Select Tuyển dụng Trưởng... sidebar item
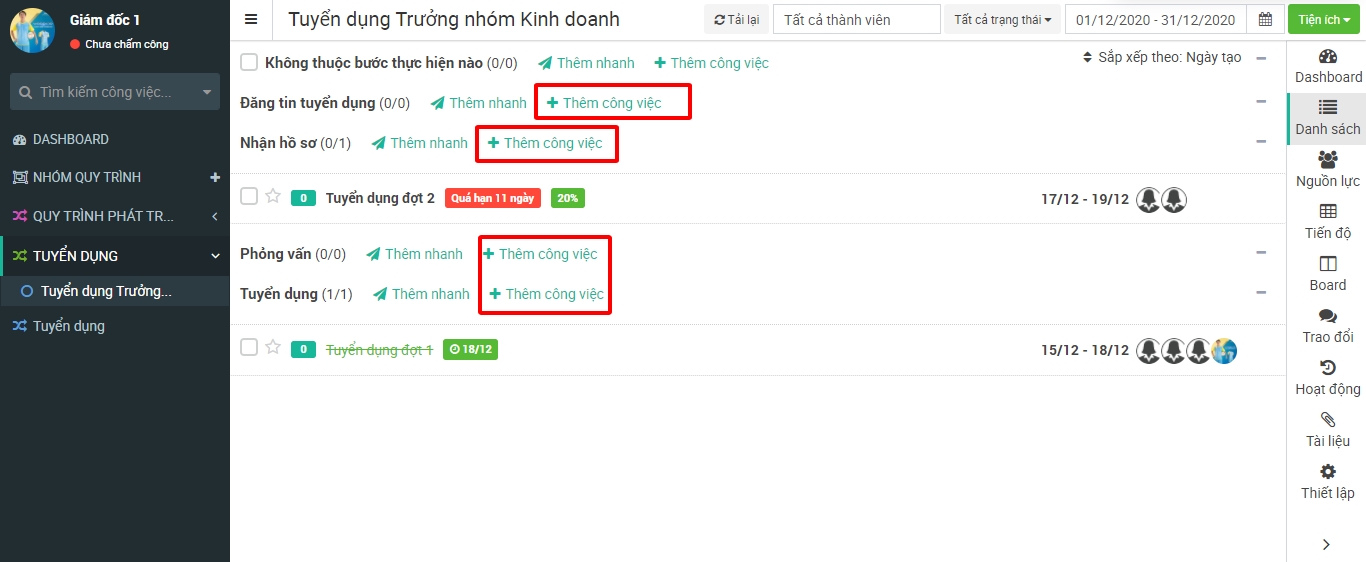 click(x=106, y=292)
